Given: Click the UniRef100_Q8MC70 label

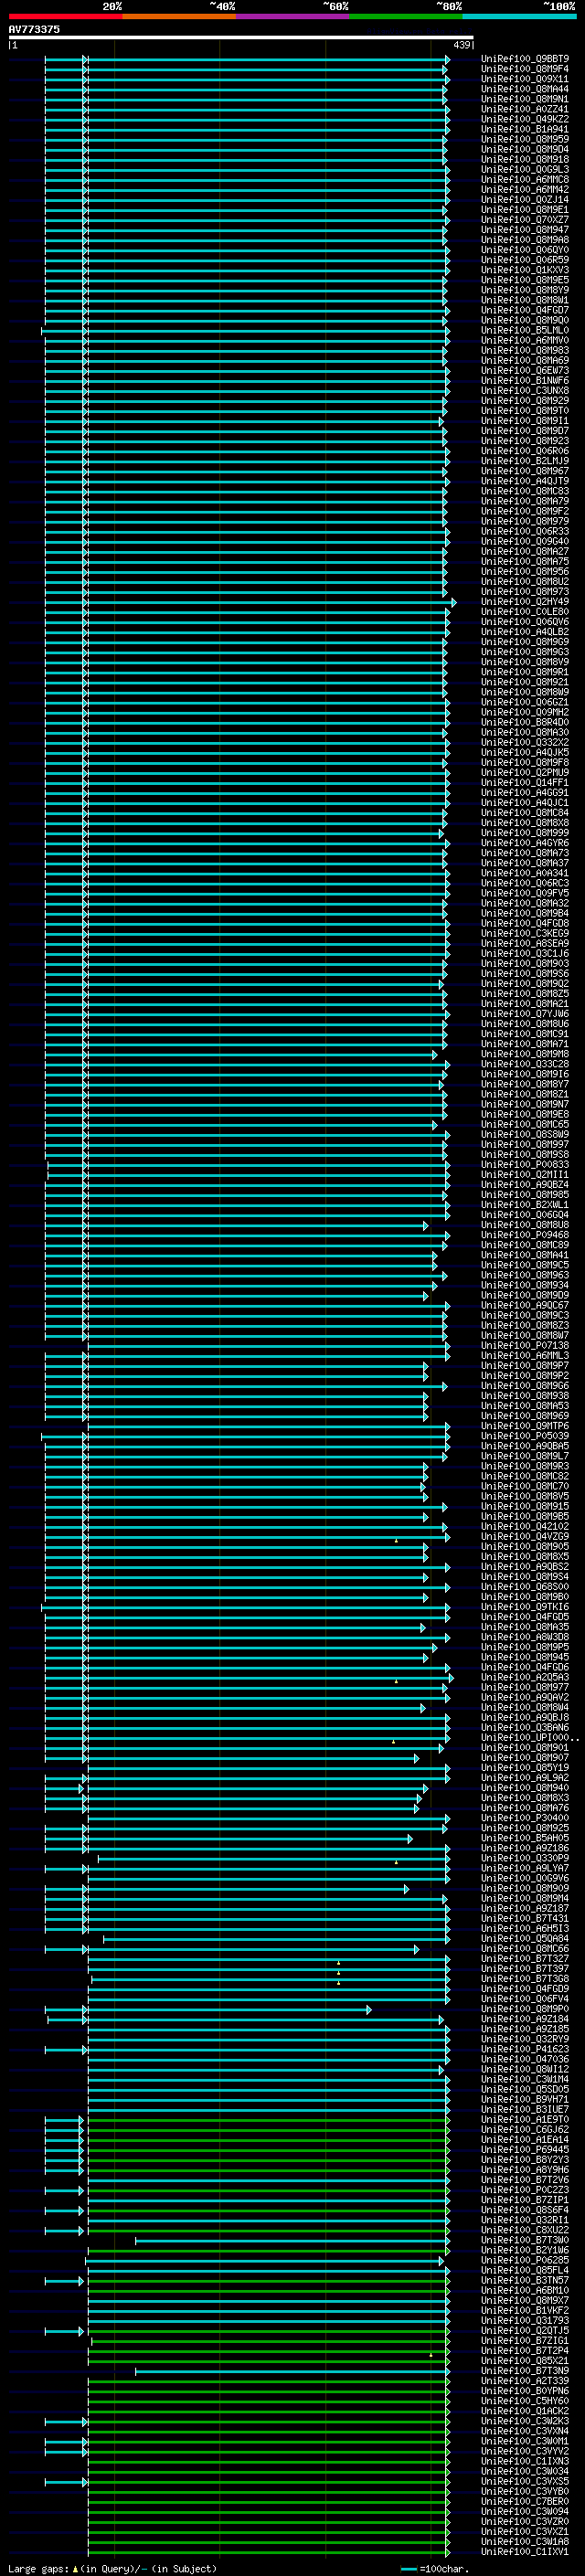Looking at the screenshot, I should (x=525, y=1487).
